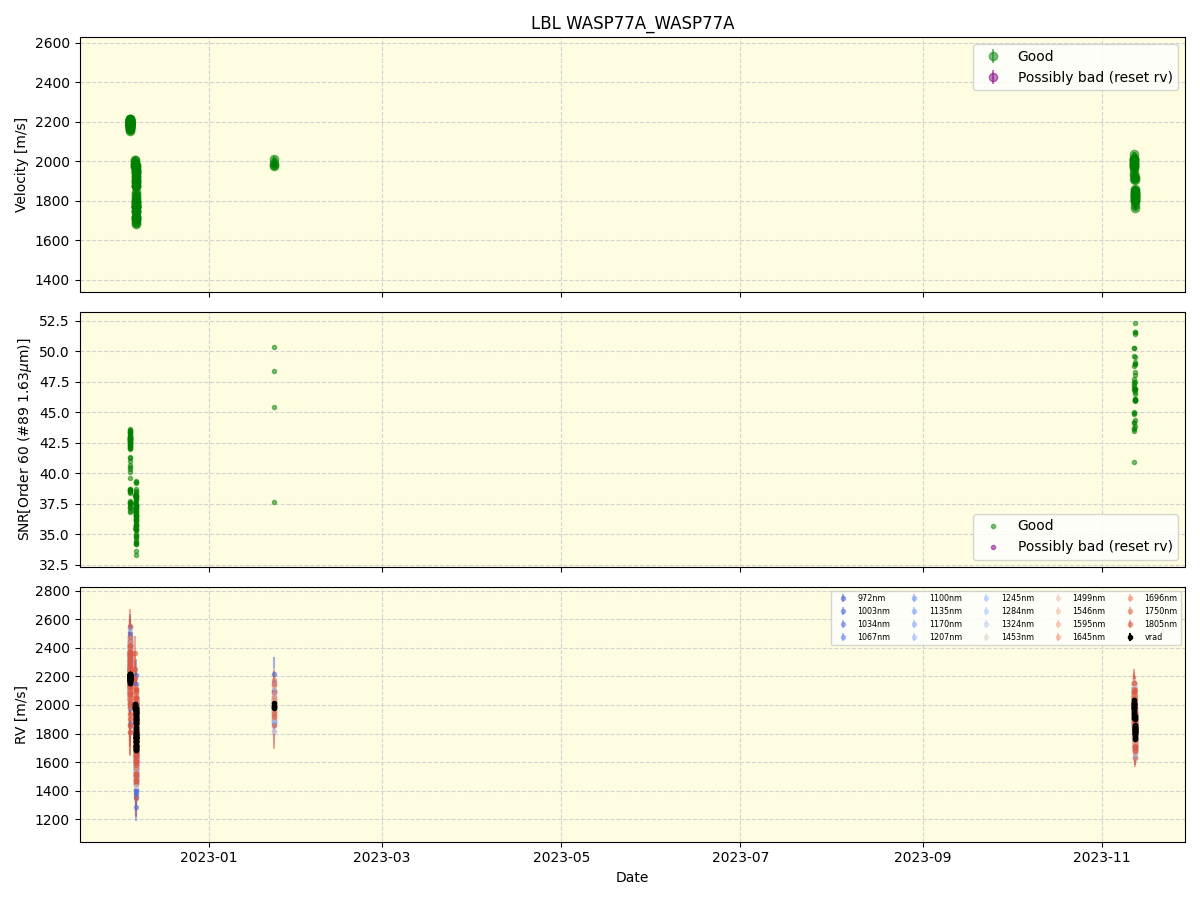This screenshot has width=1200, height=900.
Task: Click the black vrad marker in RV legend
Action: pos(1130,637)
